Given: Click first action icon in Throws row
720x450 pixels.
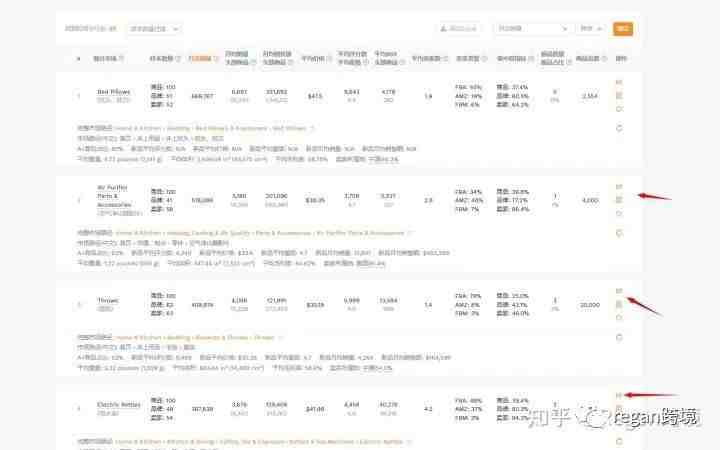Looking at the screenshot, I should pyautogui.click(x=619, y=291).
